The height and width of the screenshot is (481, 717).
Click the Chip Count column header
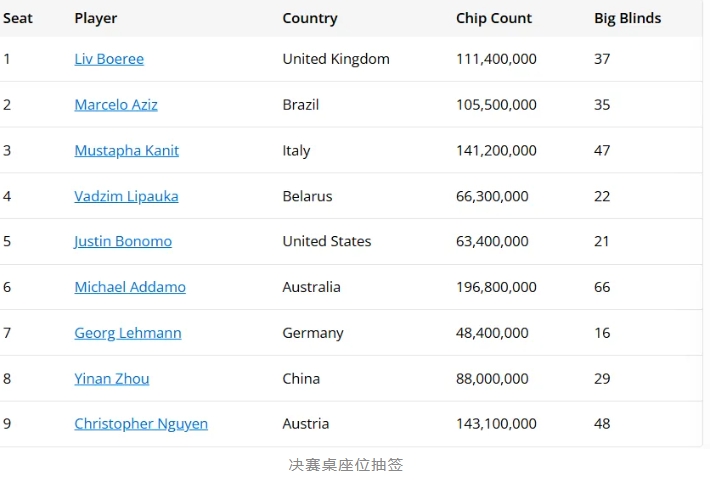494,18
